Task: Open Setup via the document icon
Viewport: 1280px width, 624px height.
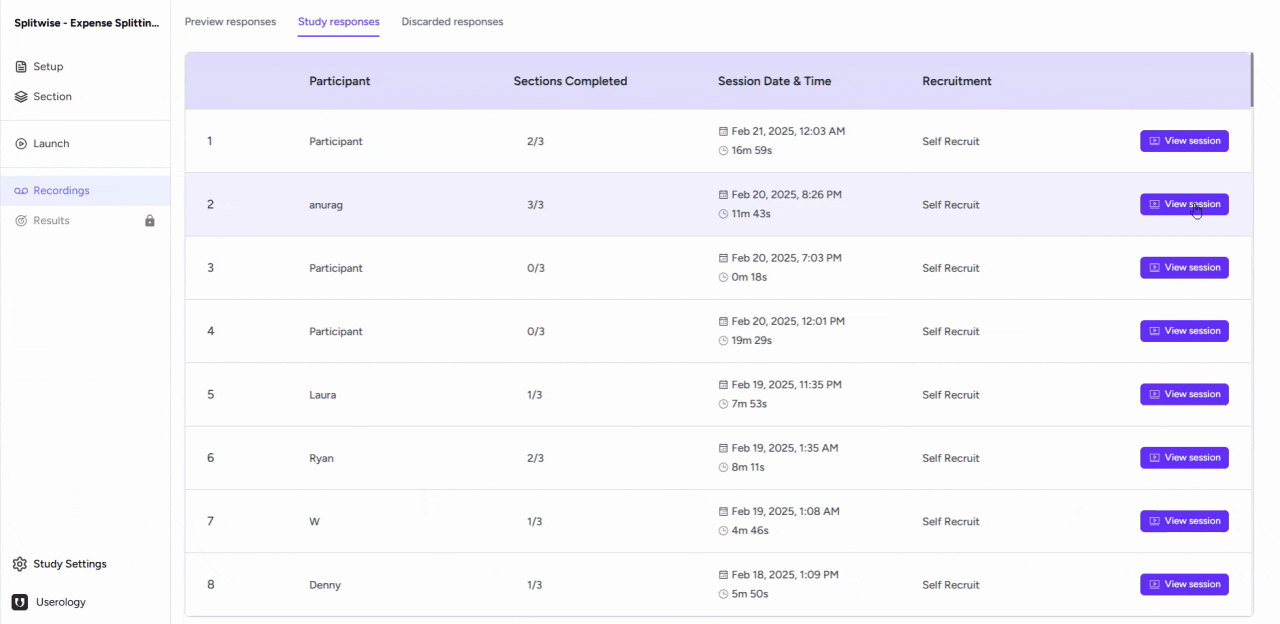Action: tap(21, 66)
